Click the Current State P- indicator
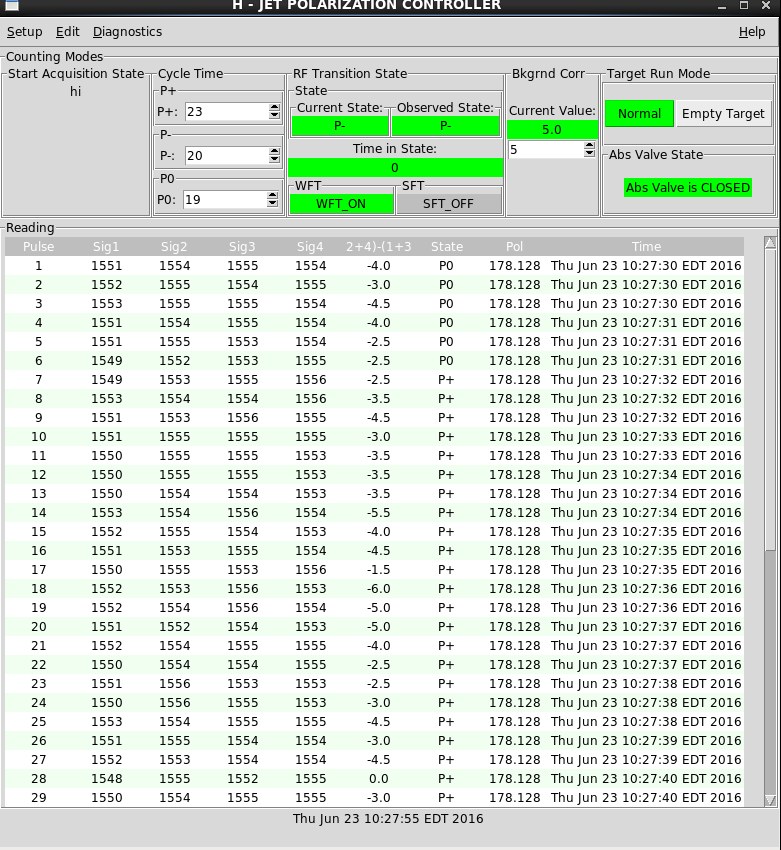This screenshot has height=850, width=781. 340,126
